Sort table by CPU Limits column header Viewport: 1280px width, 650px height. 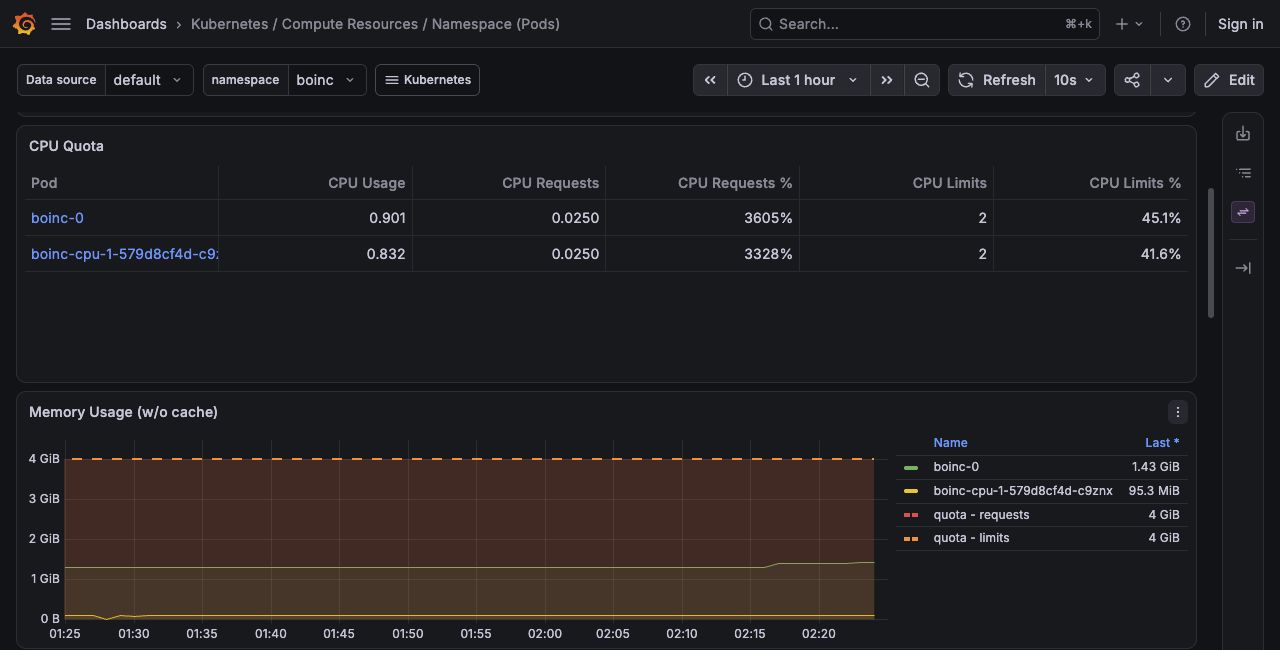click(949, 183)
